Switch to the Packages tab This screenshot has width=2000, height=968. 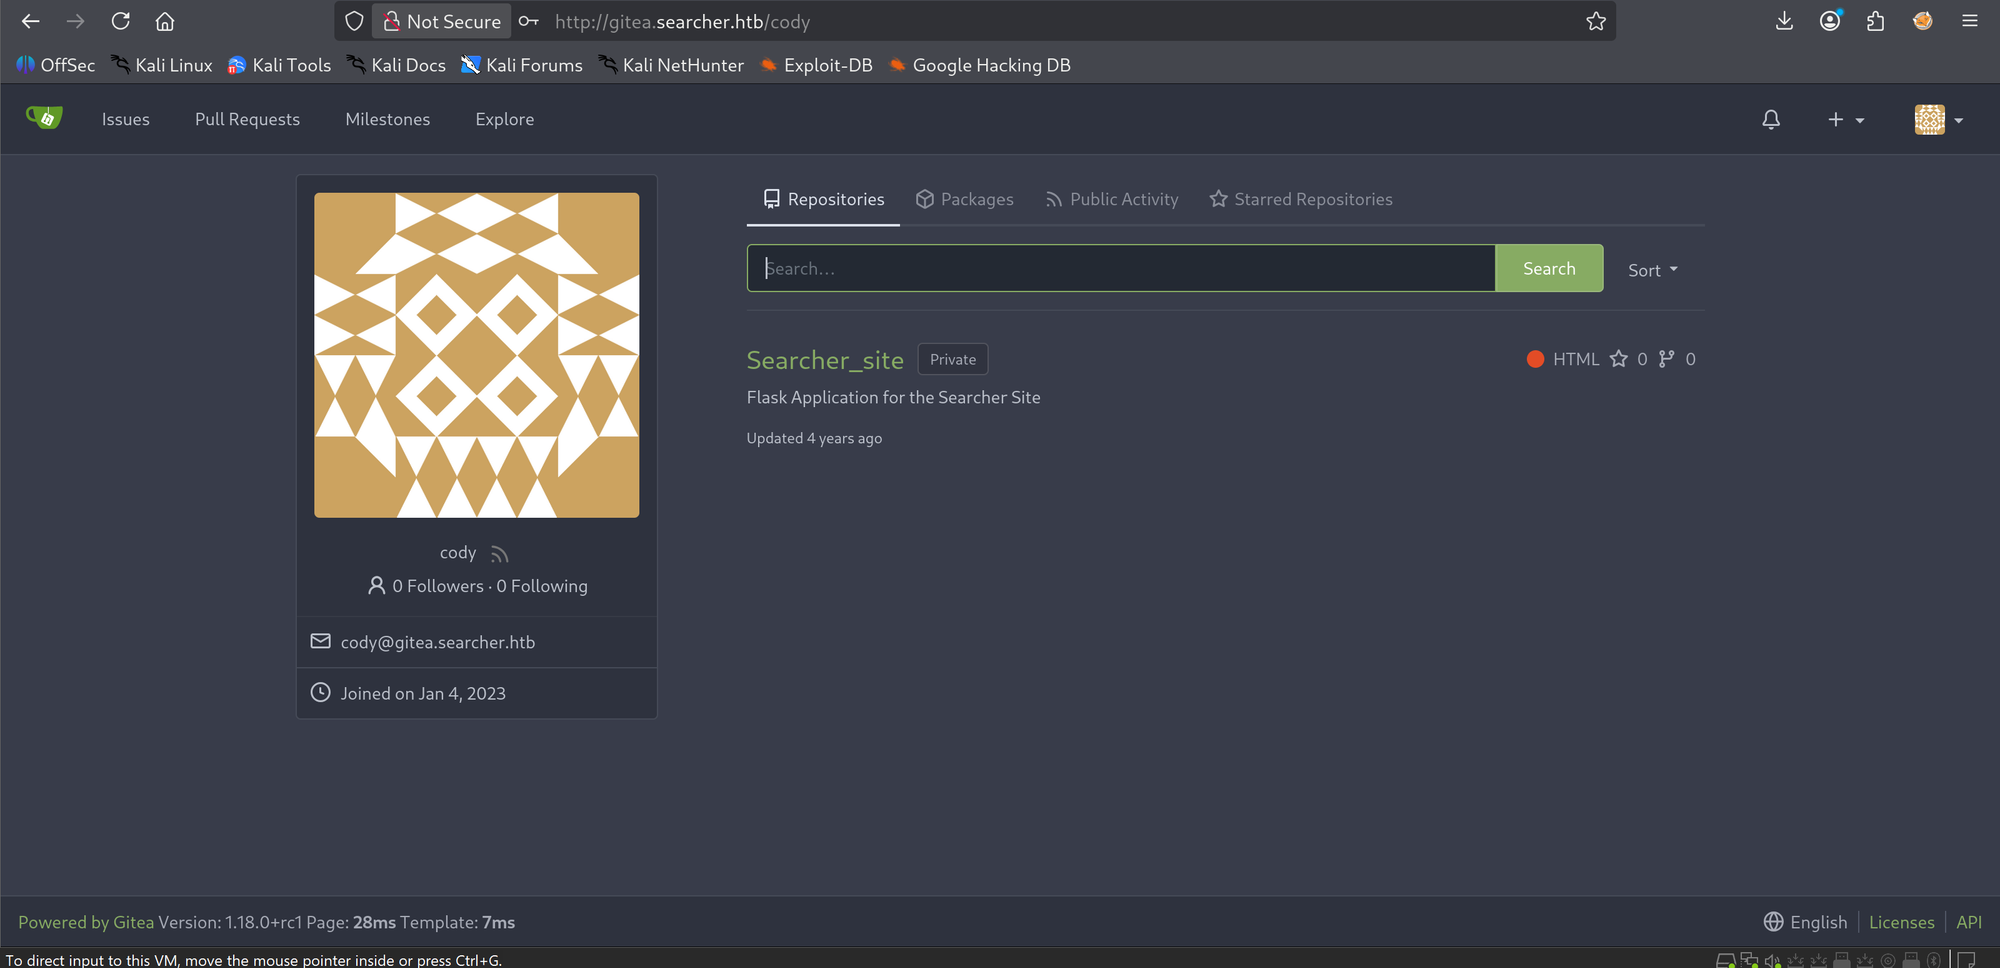tap(965, 199)
